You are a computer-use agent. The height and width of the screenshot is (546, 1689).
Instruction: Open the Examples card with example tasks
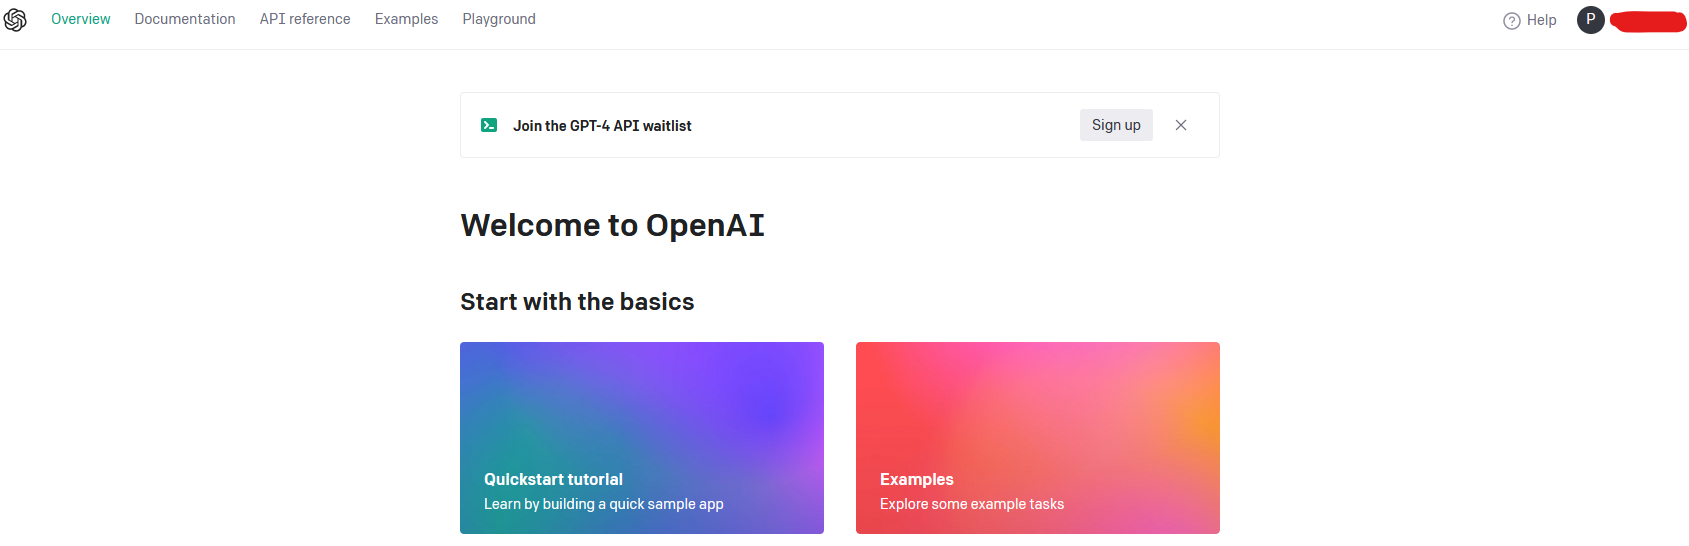click(x=1038, y=438)
